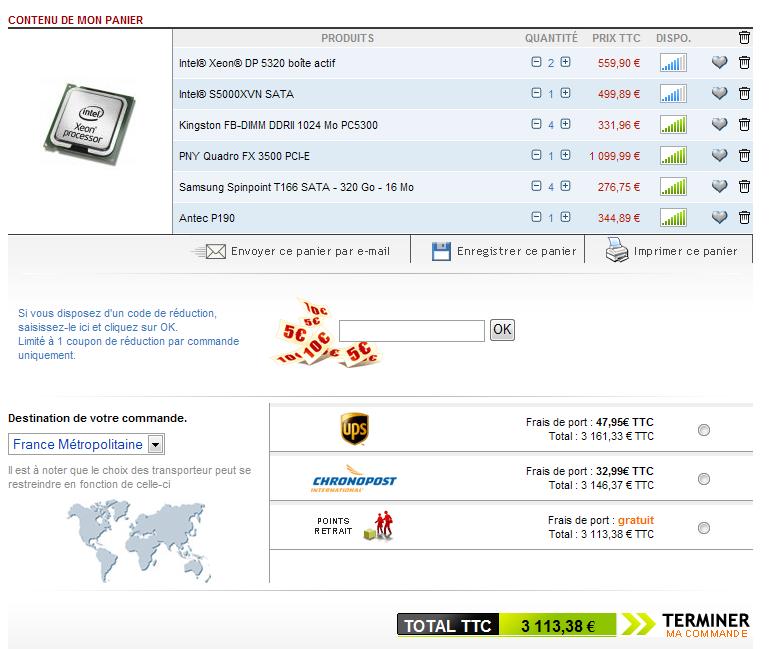Add Samsung Spinpoint T166 to favorites
The image size is (776, 649).
coord(719,186)
